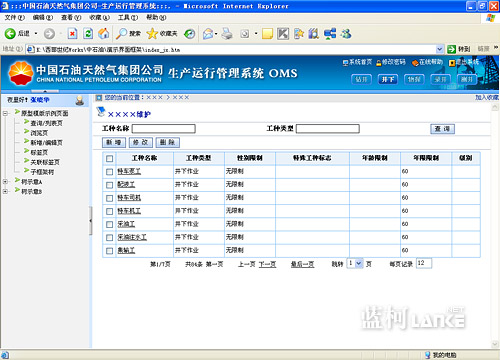This screenshot has height=360, width=500.
Task: Expand the 例示意A tree node
Action: [5, 182]
